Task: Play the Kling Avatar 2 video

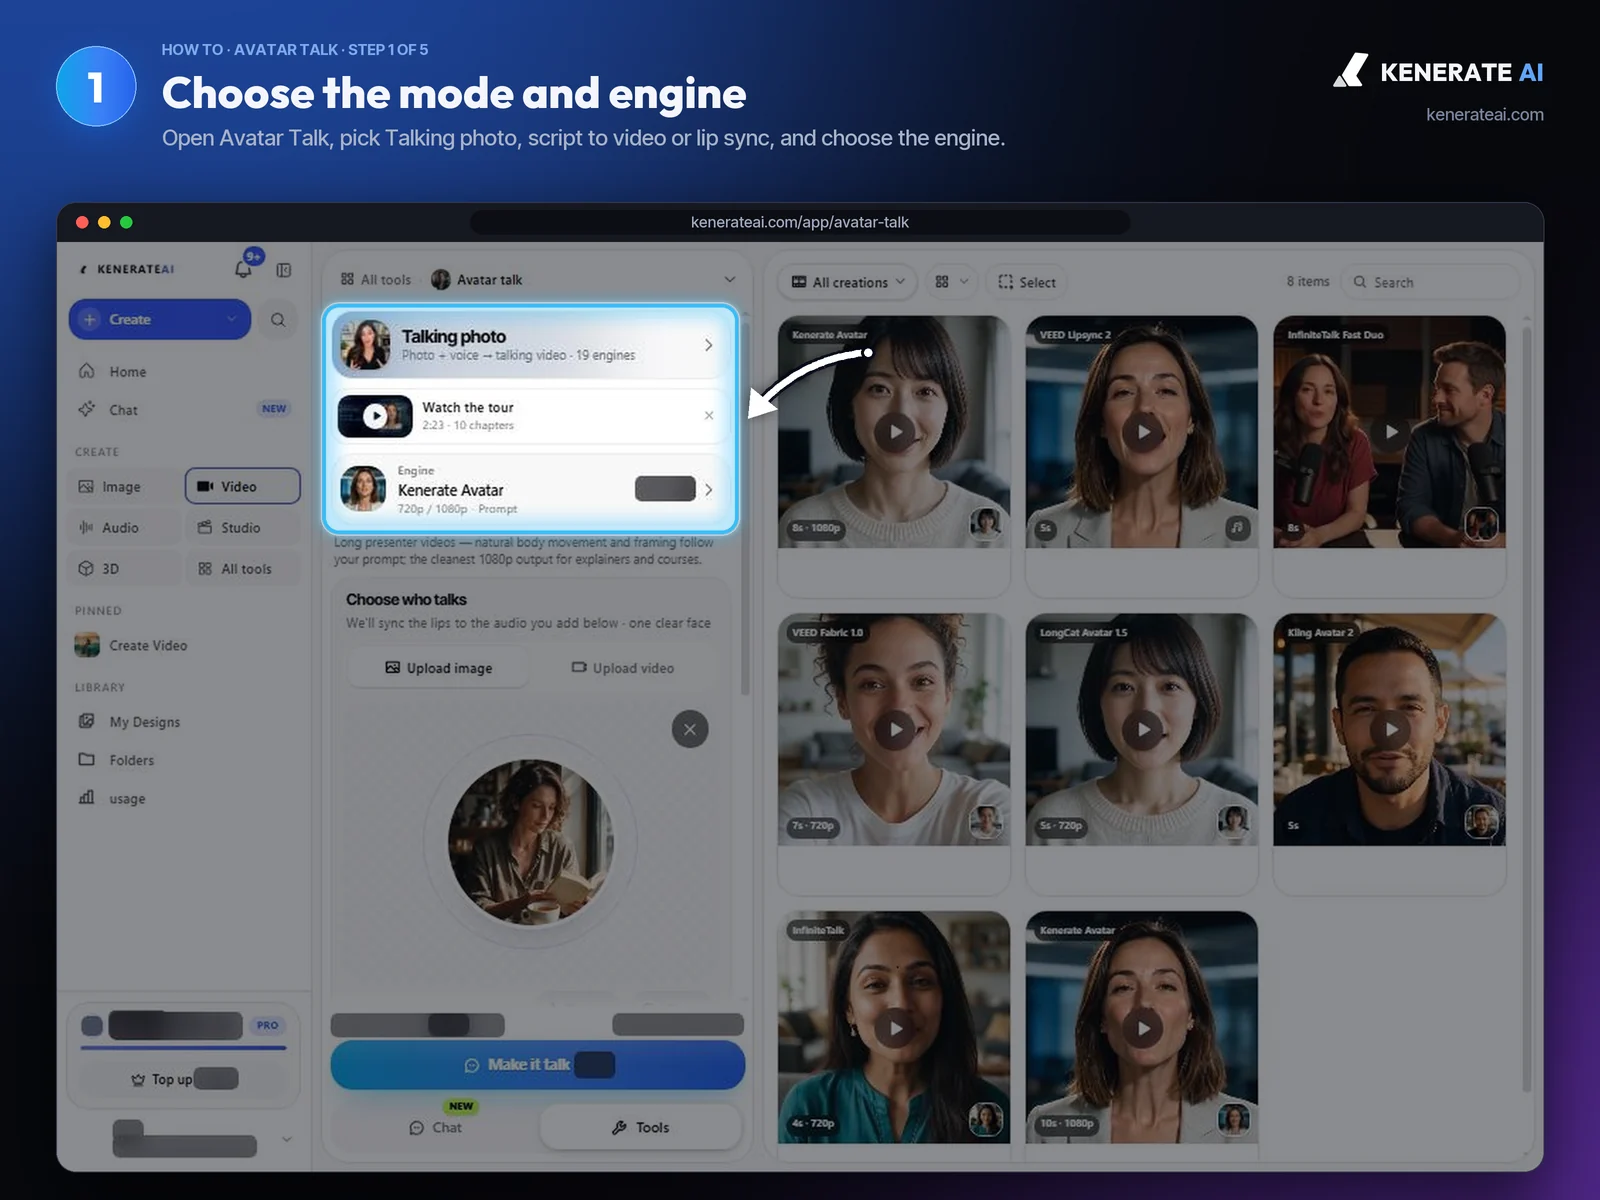Action: [1391, 730]
